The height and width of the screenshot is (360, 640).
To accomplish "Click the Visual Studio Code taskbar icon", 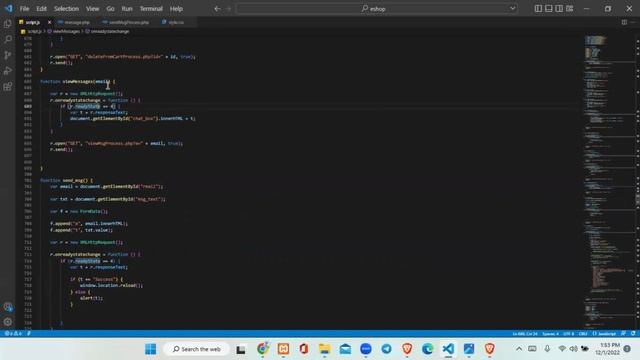I will point(448,349).
